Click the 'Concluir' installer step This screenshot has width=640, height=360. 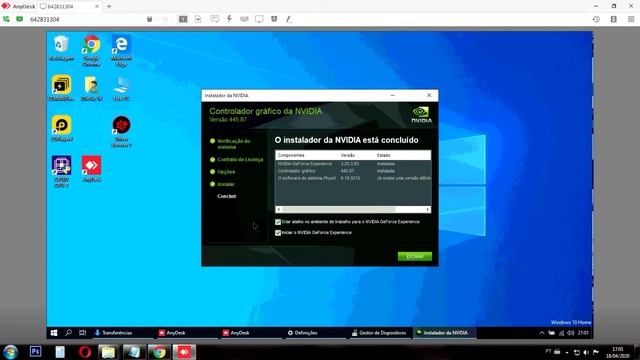[227, 196]
